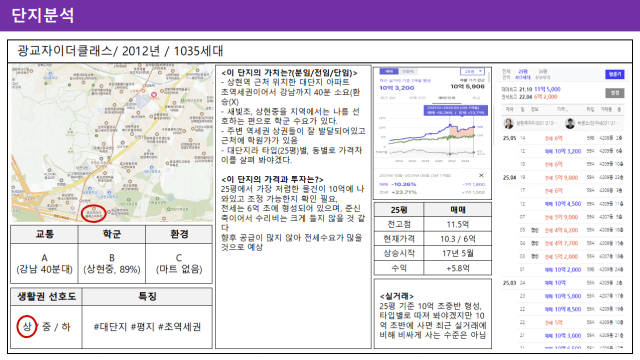Select the 매매 tab in the chart panel
This screenshot has height=360, width=640.
click(x=389, y=71)
